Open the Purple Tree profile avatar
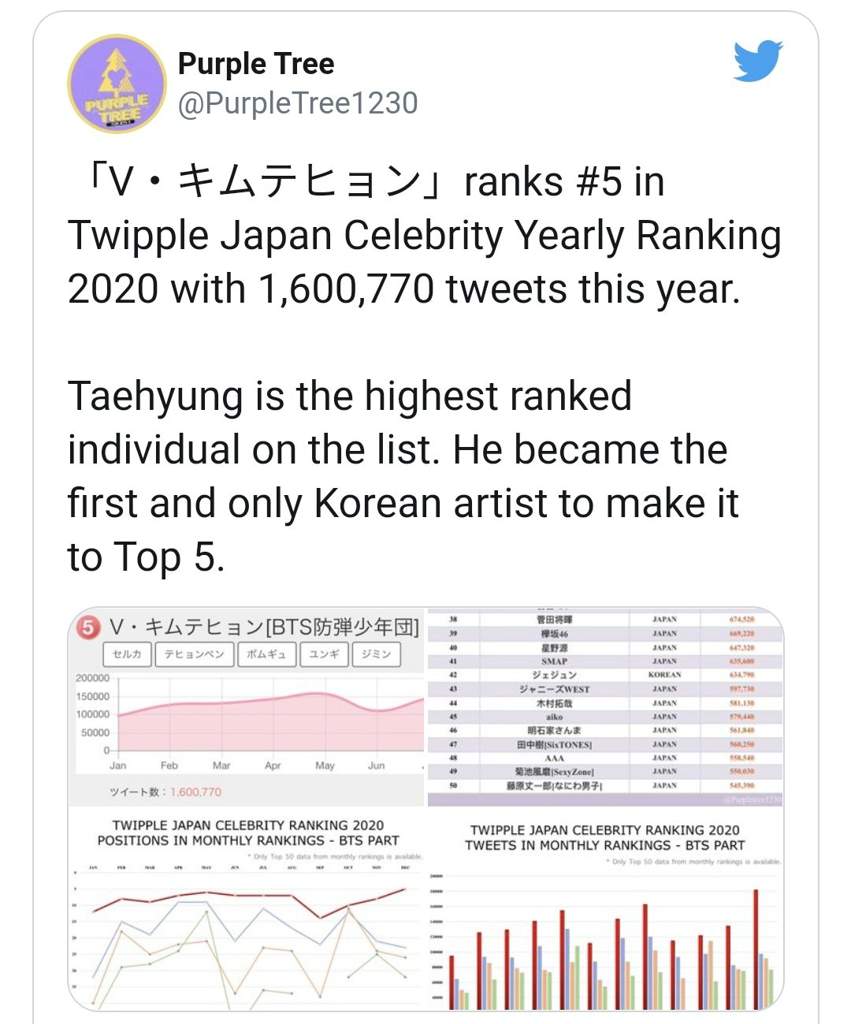 pos(117,84)
